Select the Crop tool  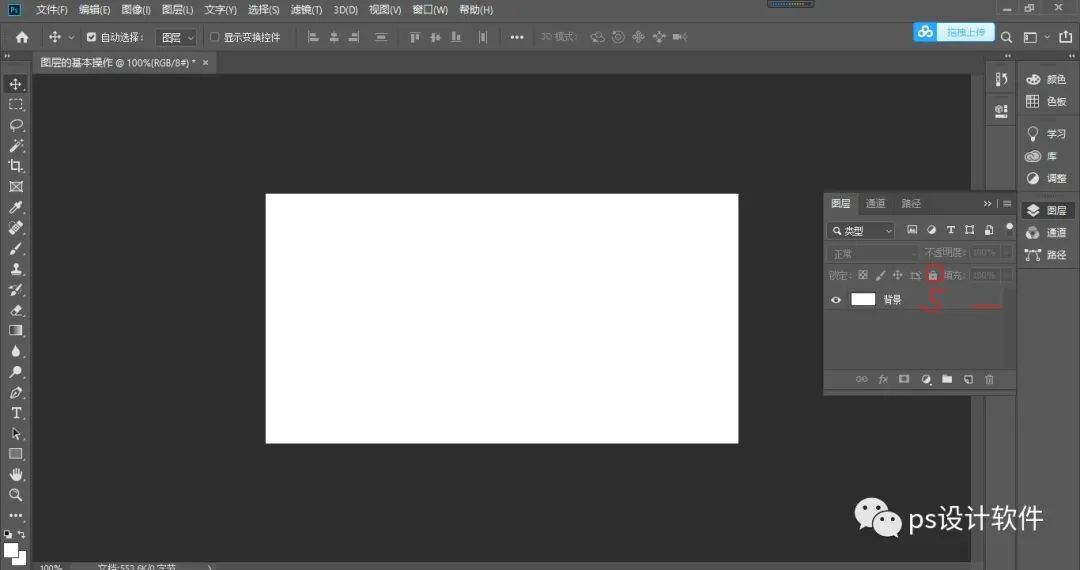(16, 166)
